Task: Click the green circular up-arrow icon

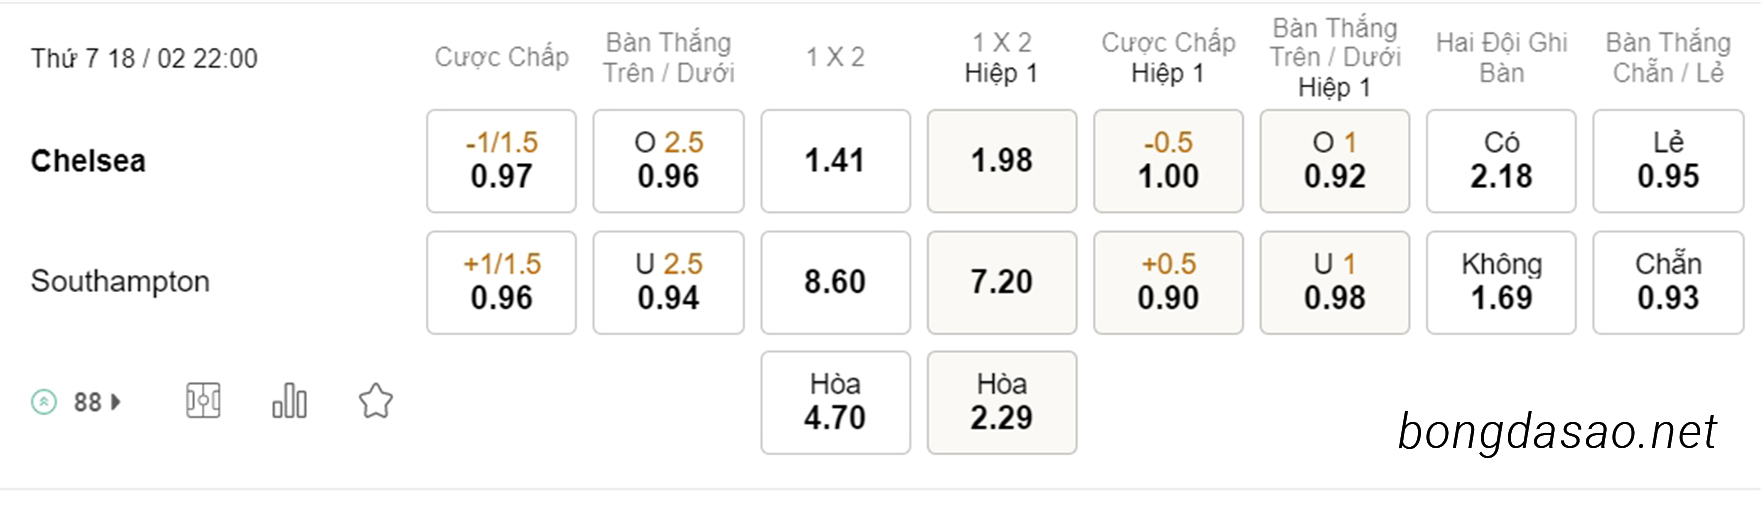Action: (x=44, y=402)
